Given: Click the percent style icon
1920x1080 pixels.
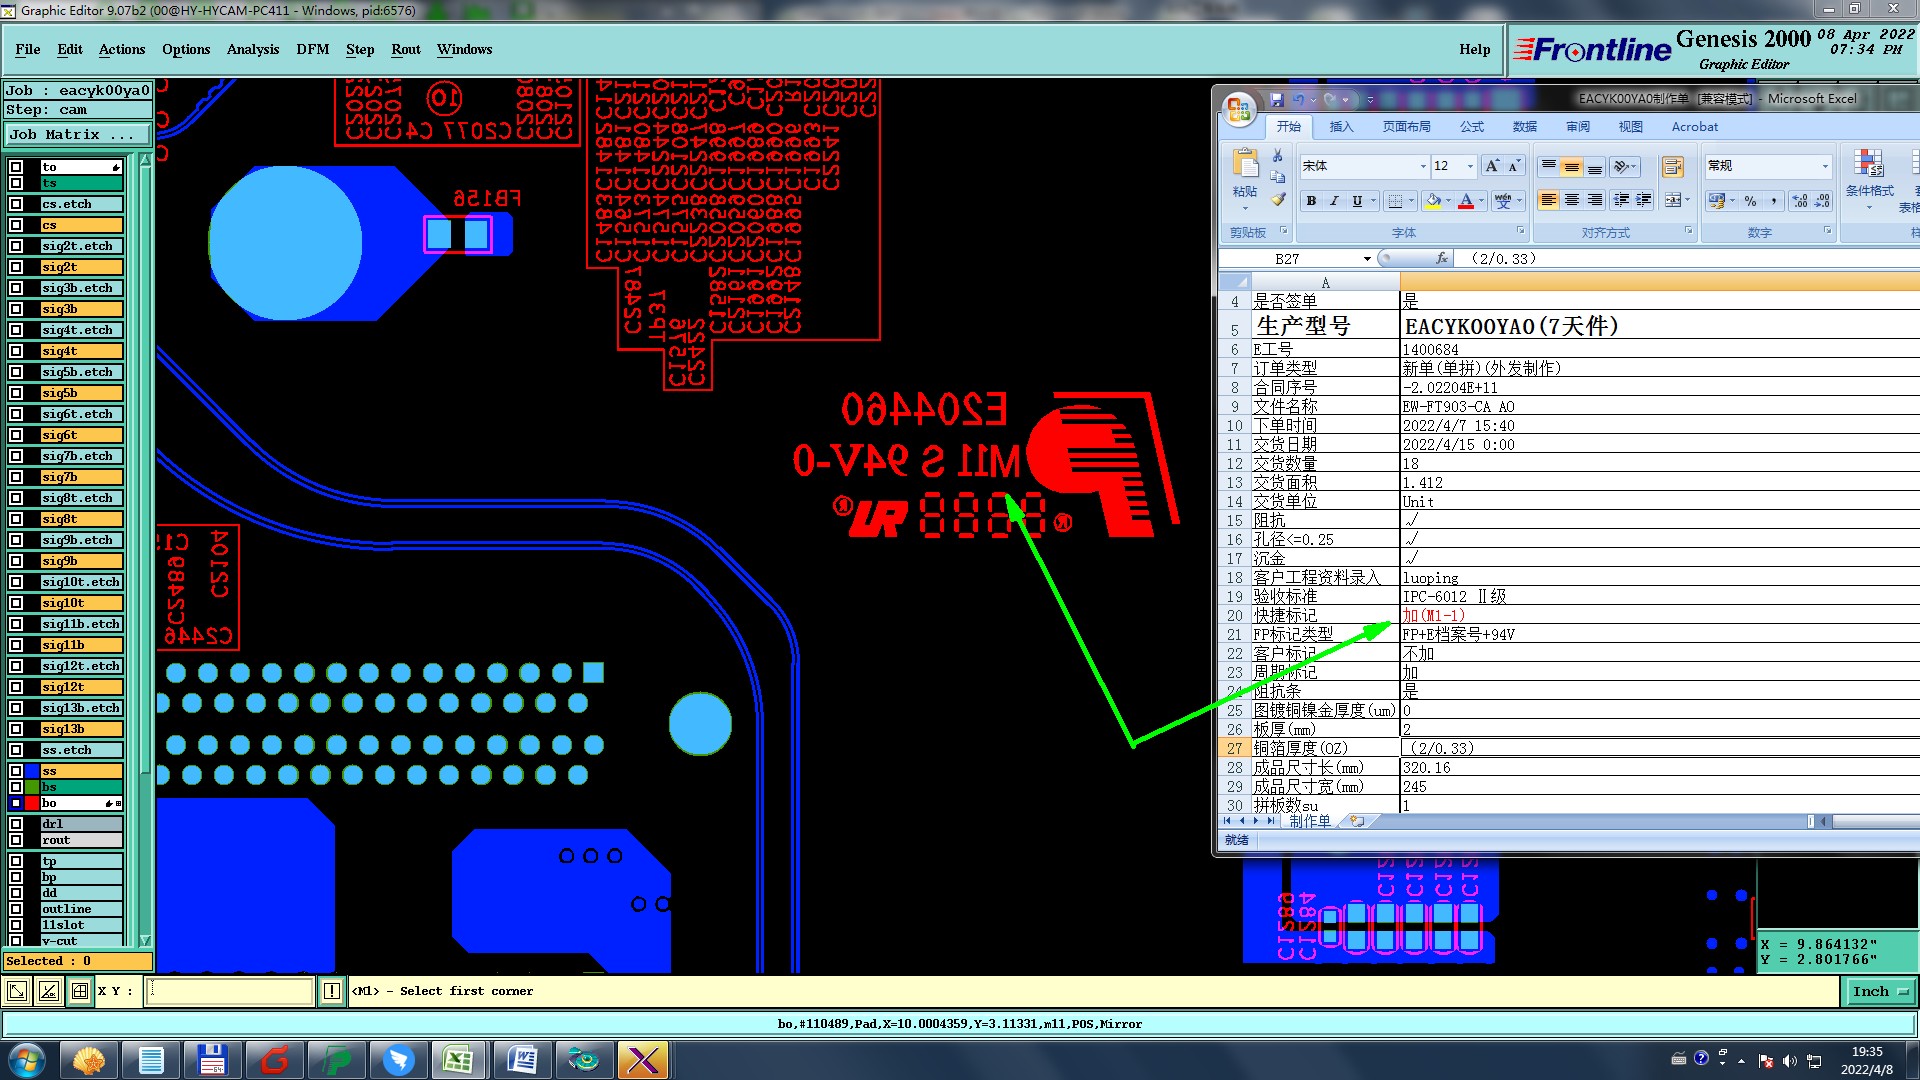Looking at the screenshot, I should pos(1750,201).
